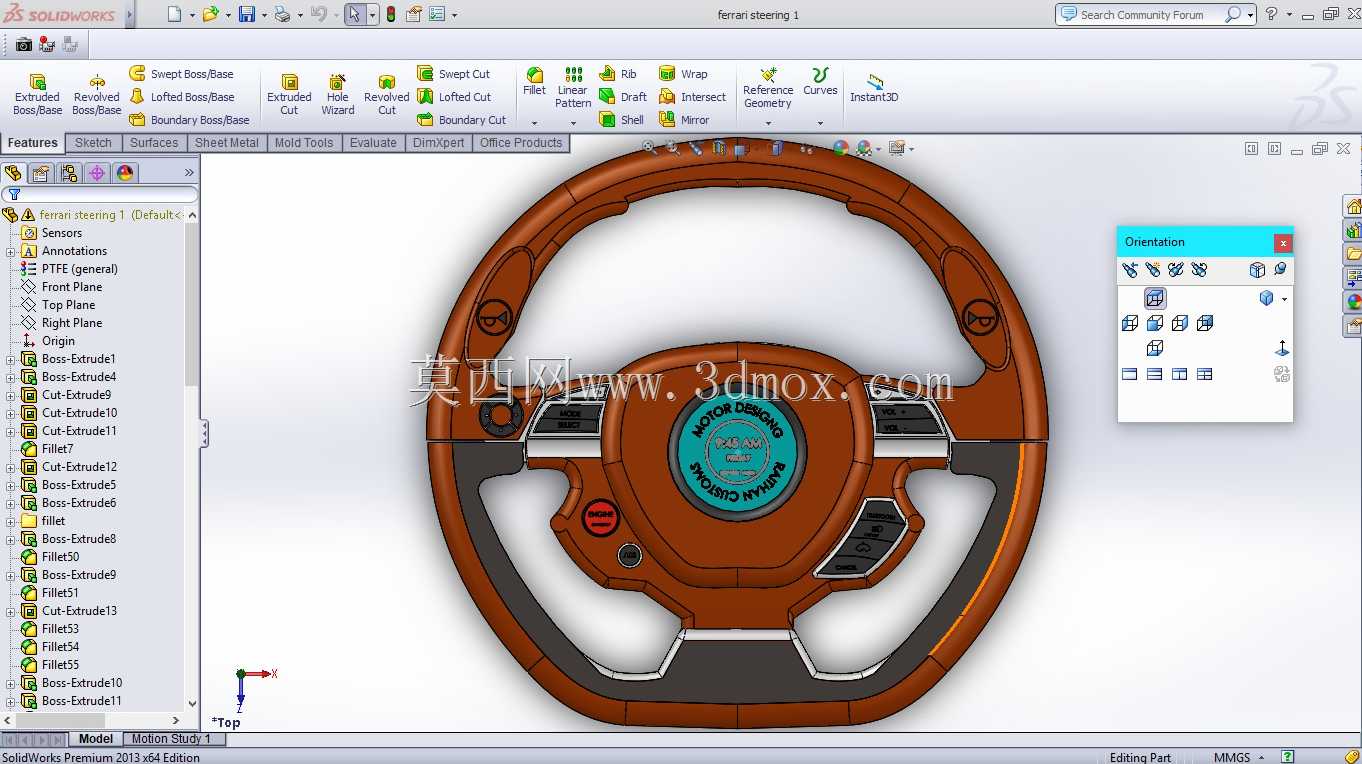Viewport: 1362px width, 764px height.
Task: Switch to the Surfaces tab
Action: coord(154,143)
